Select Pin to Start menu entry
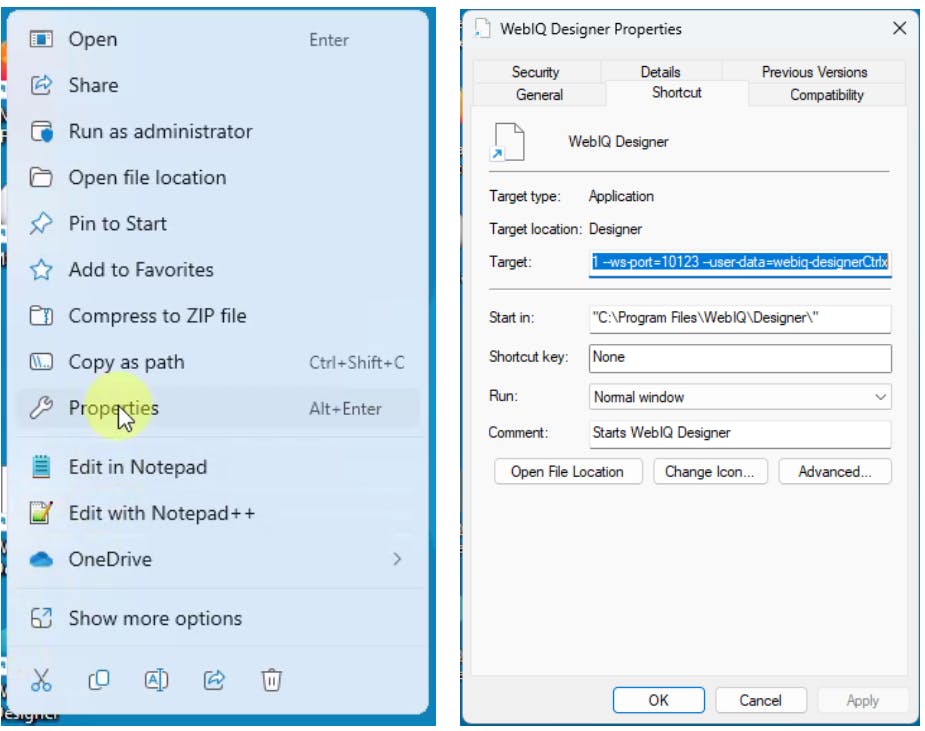The image size is (925, 731). pos(218,224)
